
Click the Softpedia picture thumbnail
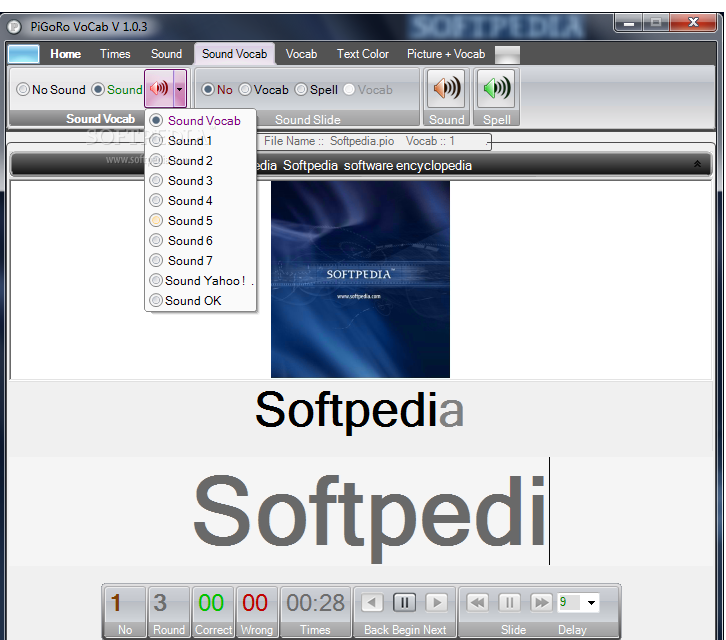(360, 279)
